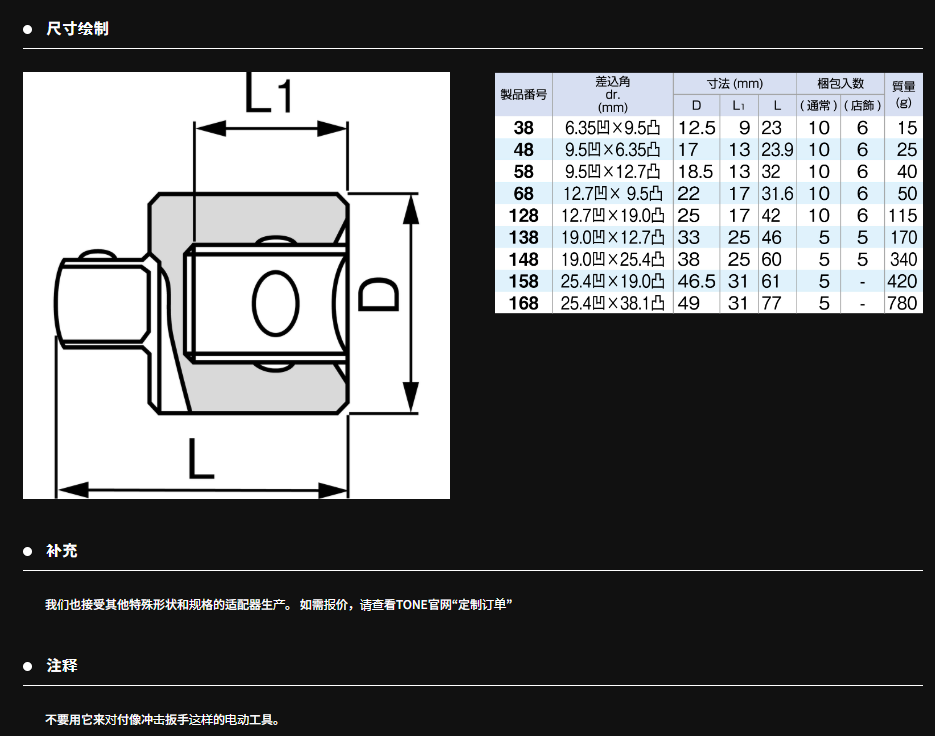Click product number 128 in the table
The height and width of the screenshot is (736, 935).
tap(523, 216)
